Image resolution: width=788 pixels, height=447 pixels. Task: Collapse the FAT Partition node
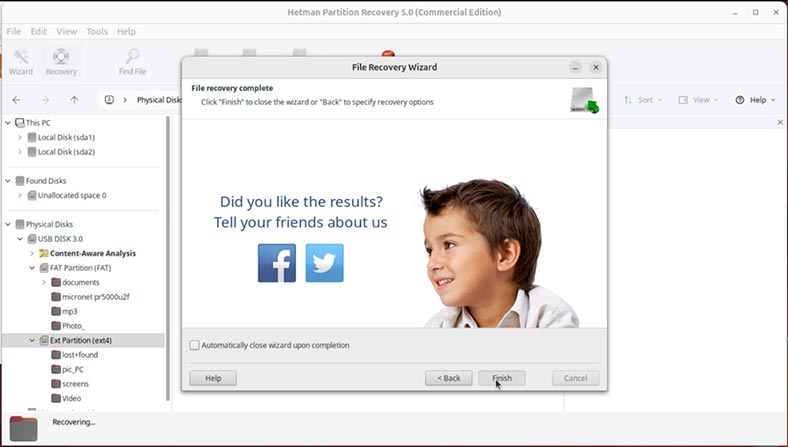click(32, 268)
